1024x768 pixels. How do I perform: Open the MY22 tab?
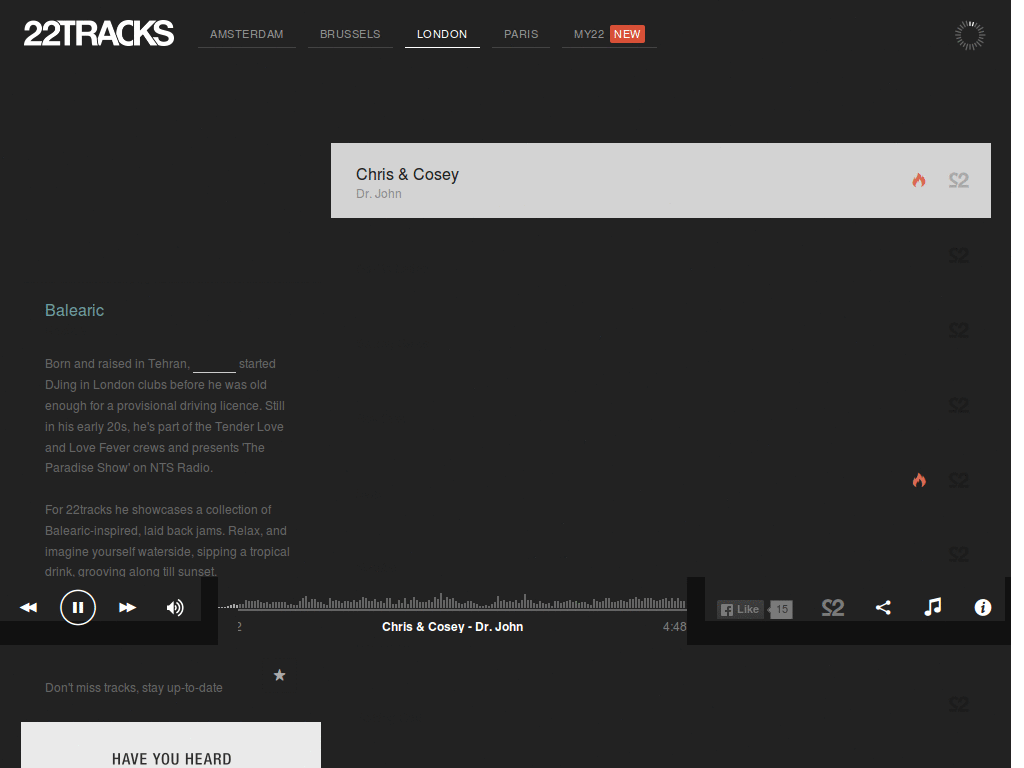tap(589, 34)
